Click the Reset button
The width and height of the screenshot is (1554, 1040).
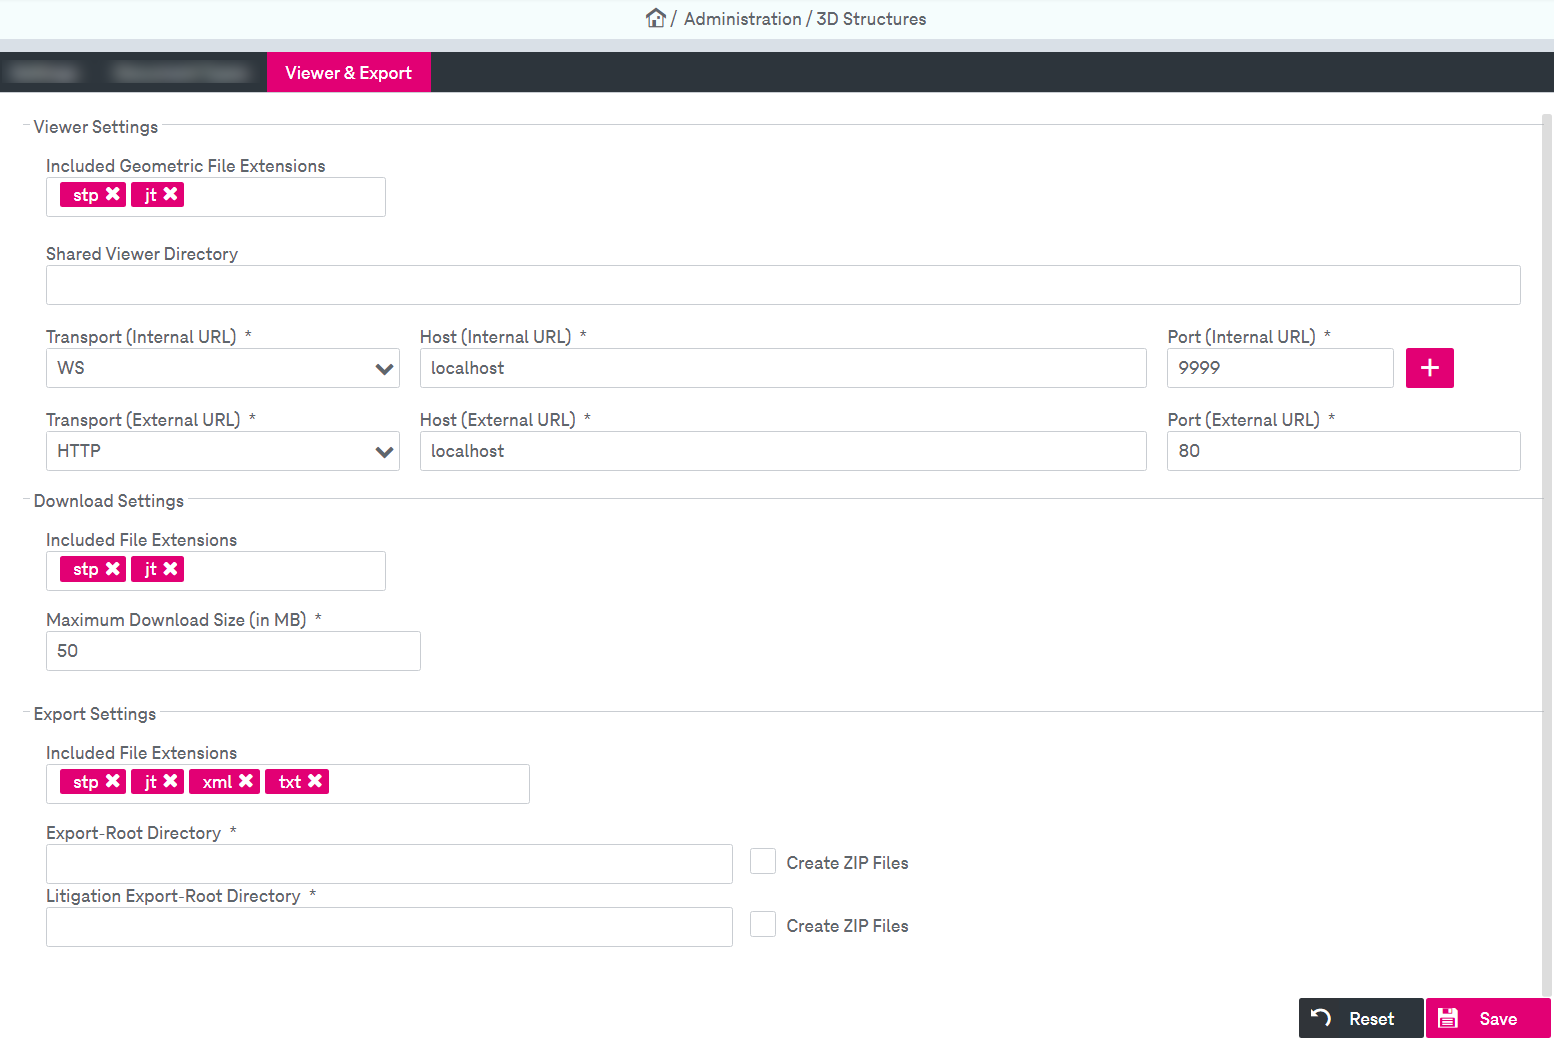[1360, 1018]
